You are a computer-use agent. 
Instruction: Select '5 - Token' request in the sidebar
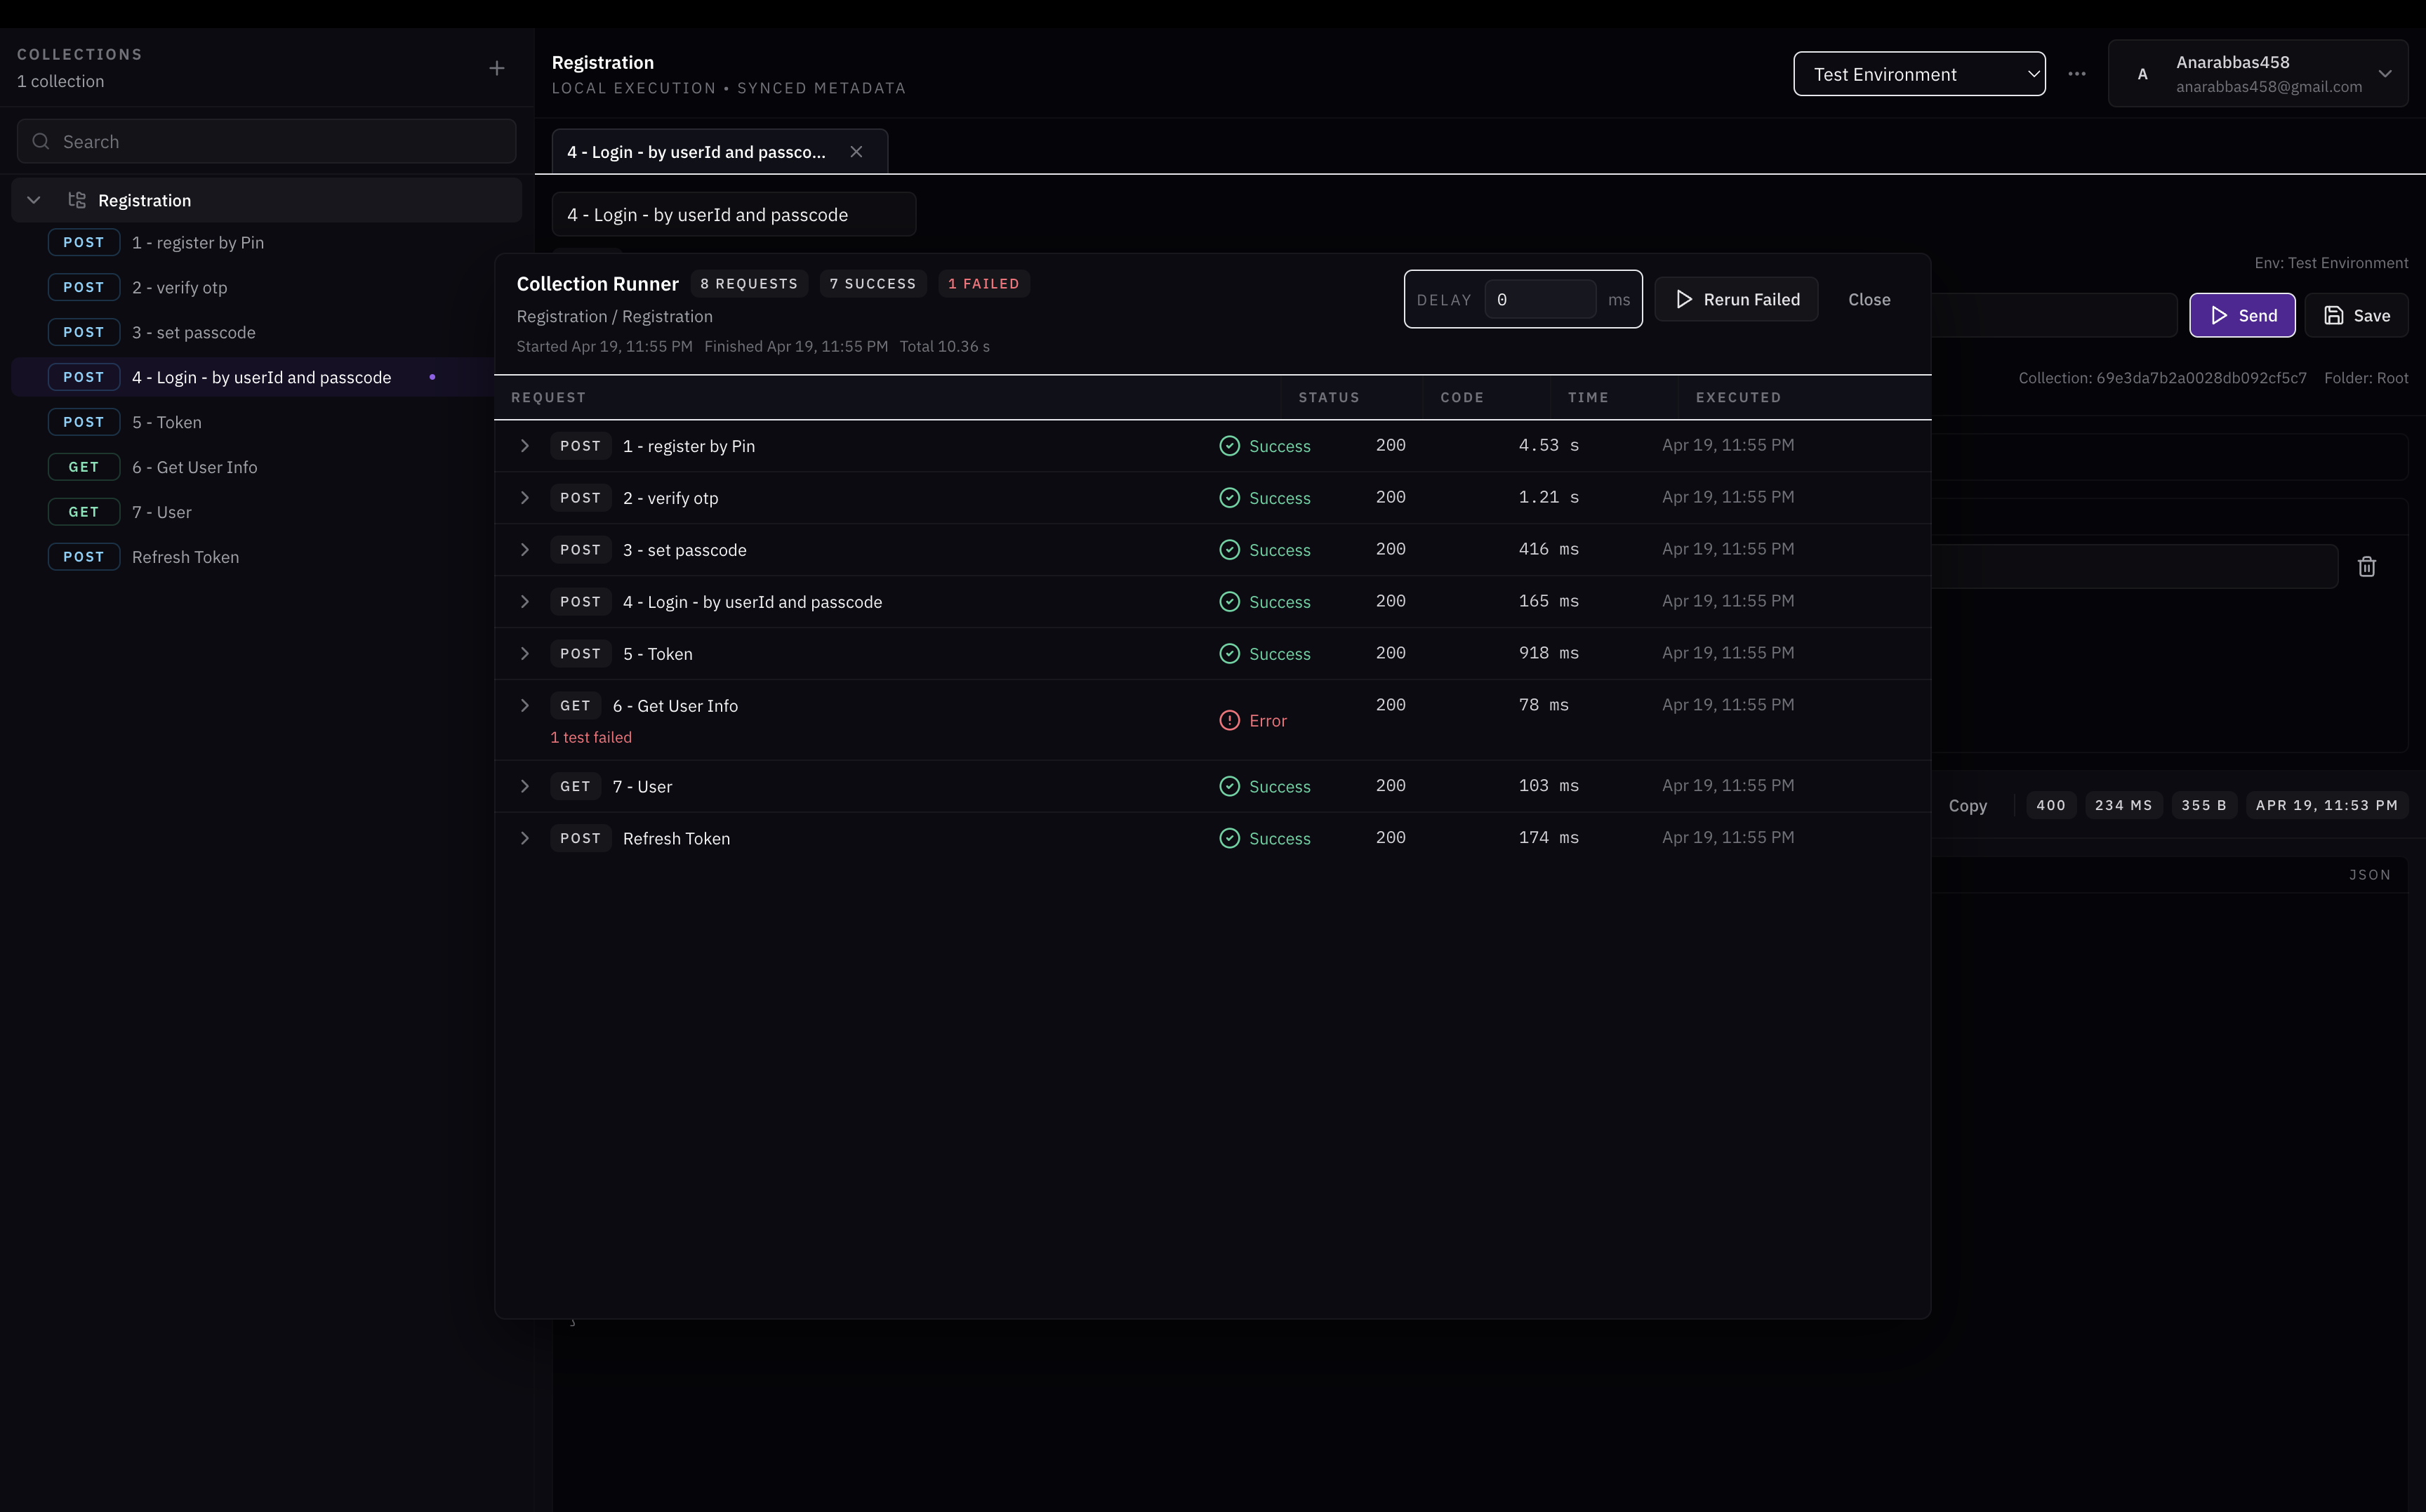point(166,422)
